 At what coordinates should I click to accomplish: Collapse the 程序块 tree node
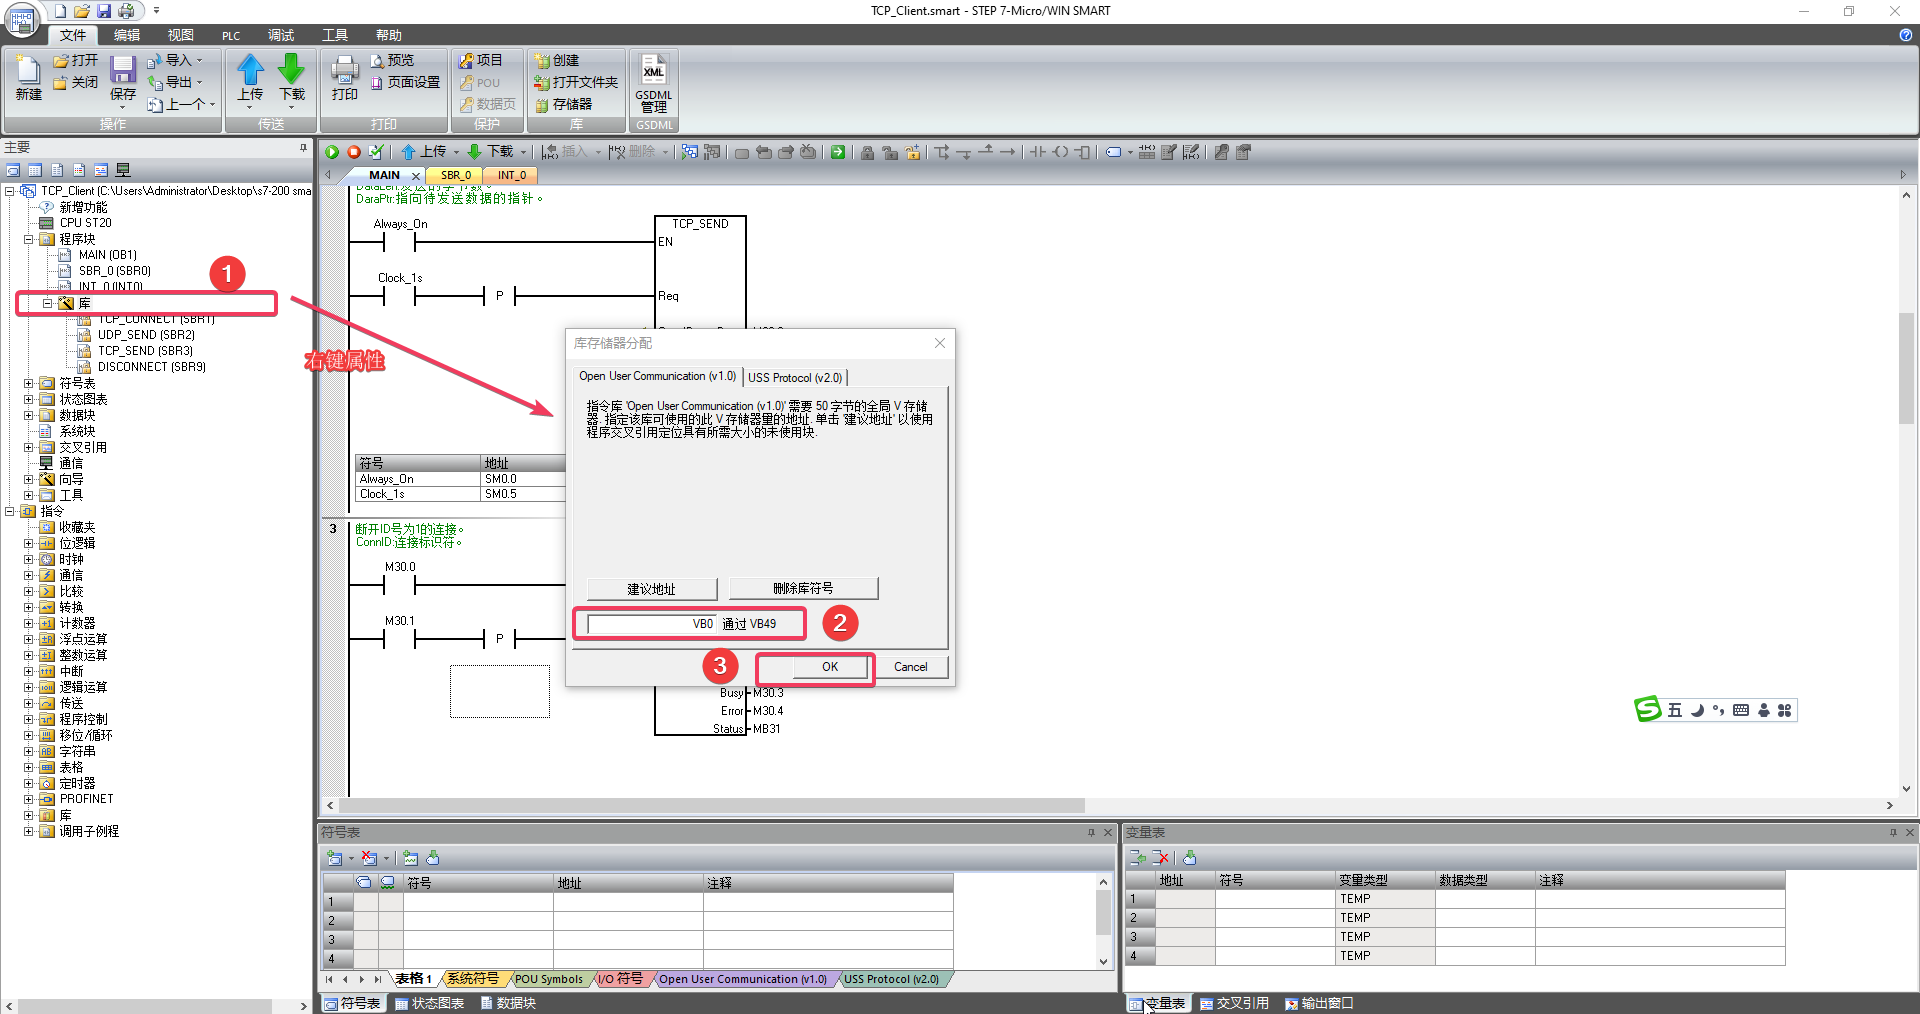pyautogui.click(x=28, y=239)
